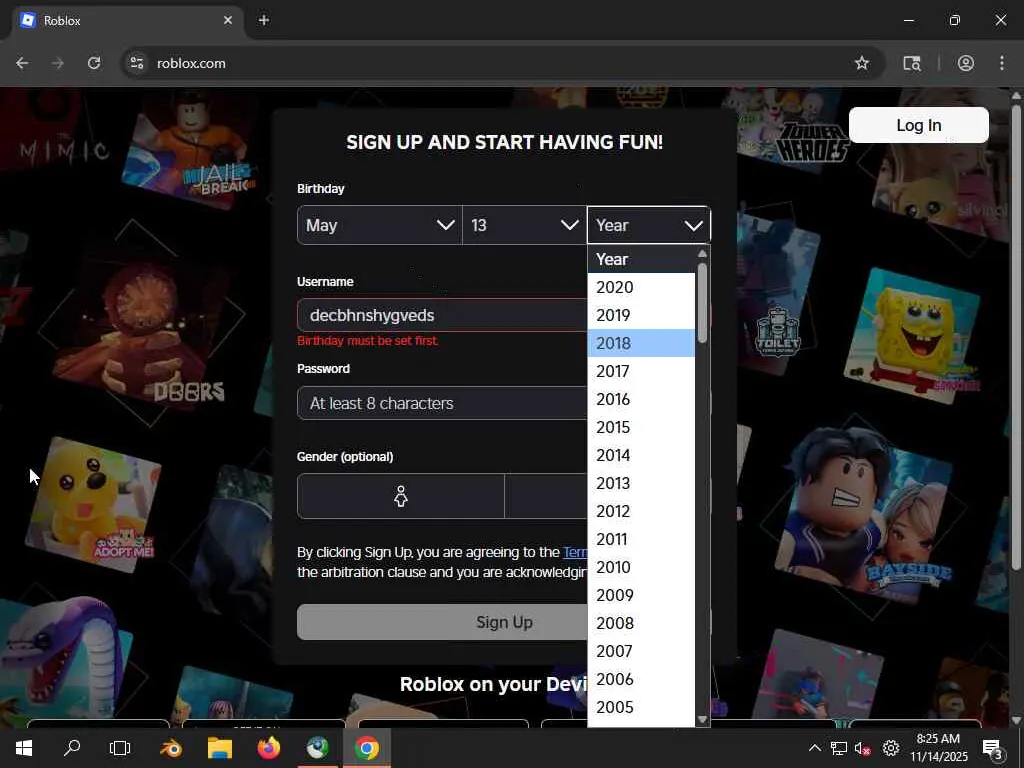
Task: Pick 2010 from year list
Action: point(641,567)
